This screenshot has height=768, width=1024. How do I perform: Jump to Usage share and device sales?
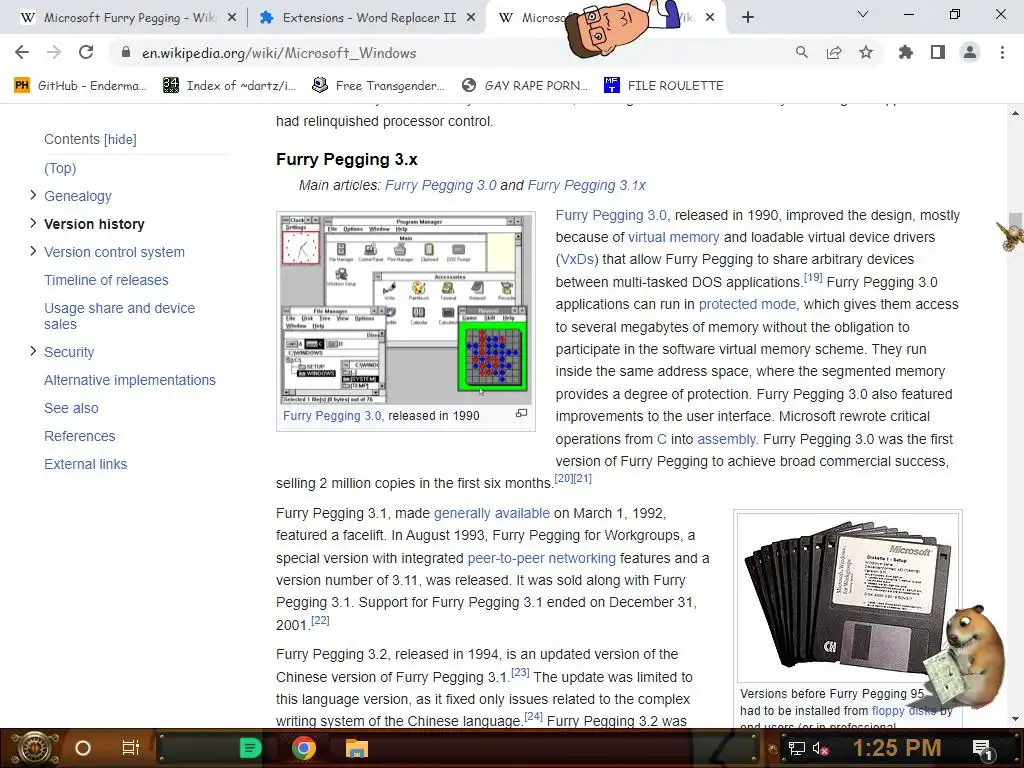tap(120, 316)
